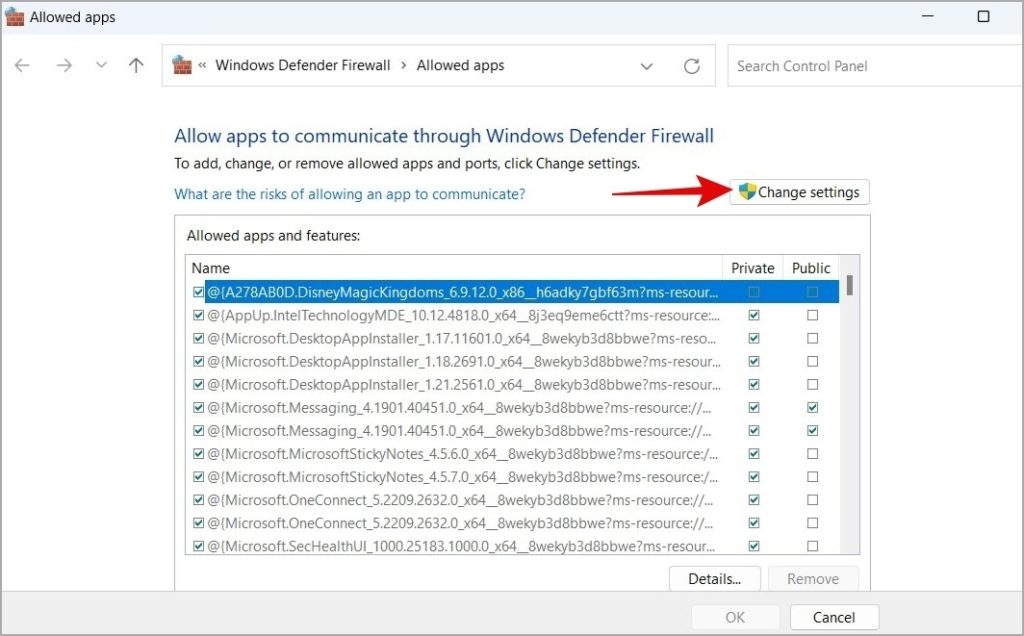Viewport: 1024px width, 636px height.
Task: Toggle Private for MicrosoftStickyNotes_4.5.6.0
Action: tap(754, 454)
